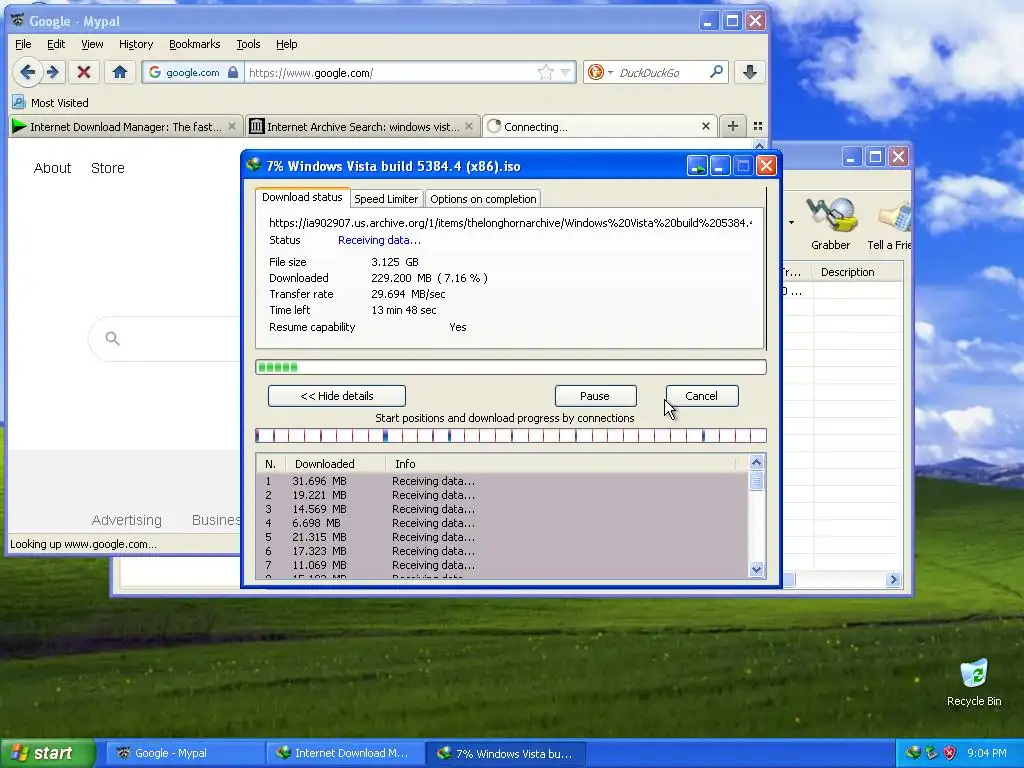The height and width of the screenshot is (768, 1024).
Task: Open the Downloads arrow button in Mypal
Action: (750, 72)
